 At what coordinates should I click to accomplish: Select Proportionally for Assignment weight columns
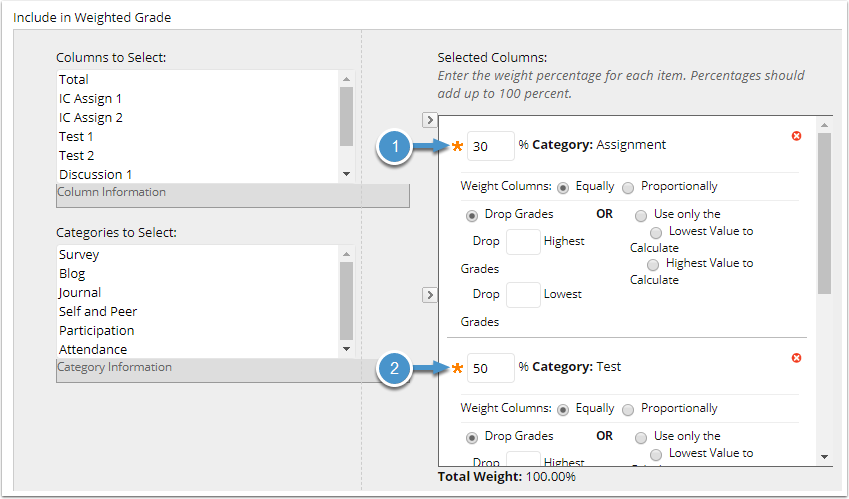628,187
